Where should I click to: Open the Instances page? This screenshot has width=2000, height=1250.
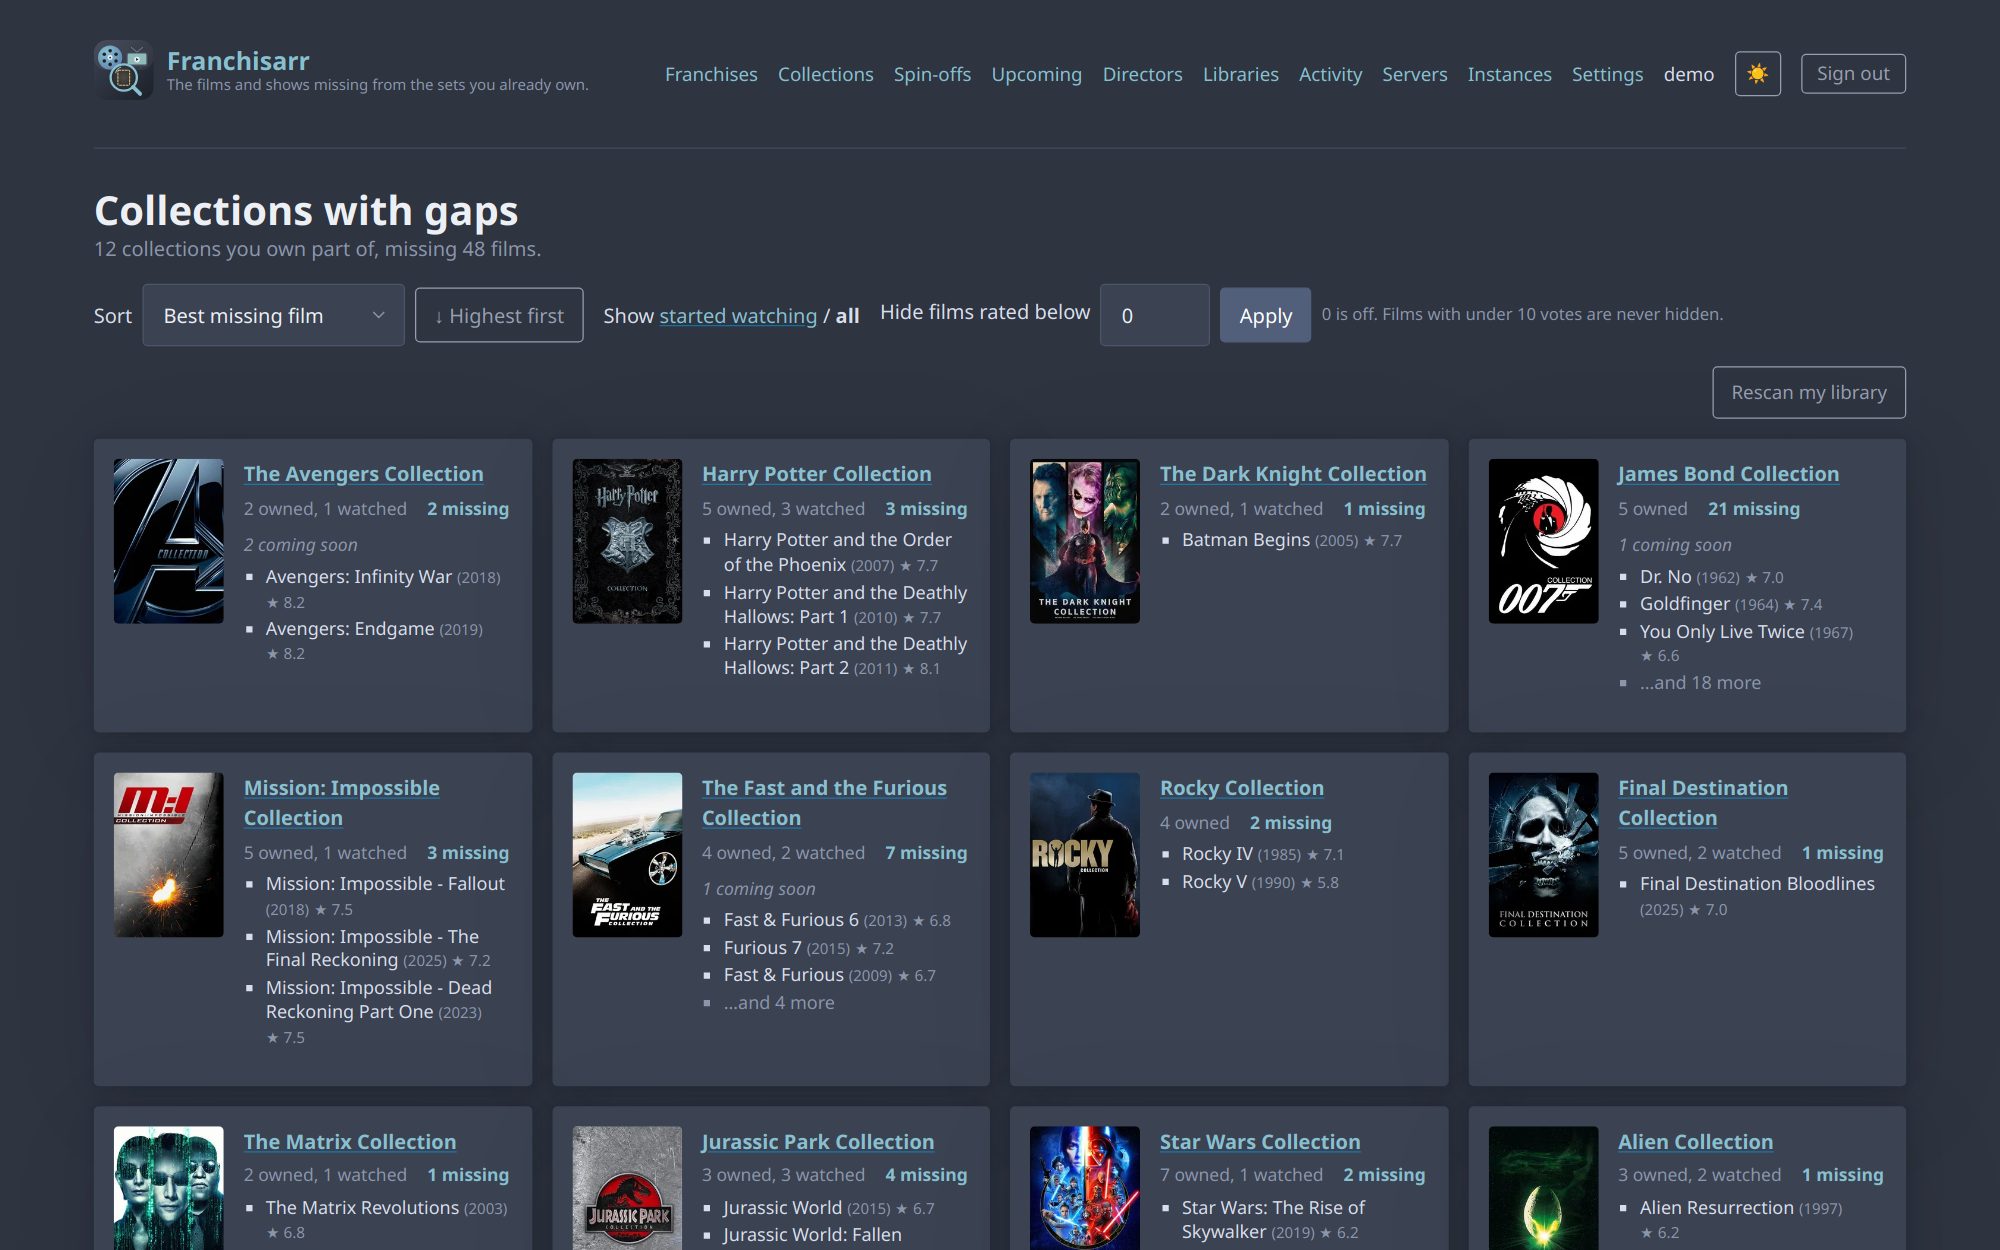point(1509,74)
